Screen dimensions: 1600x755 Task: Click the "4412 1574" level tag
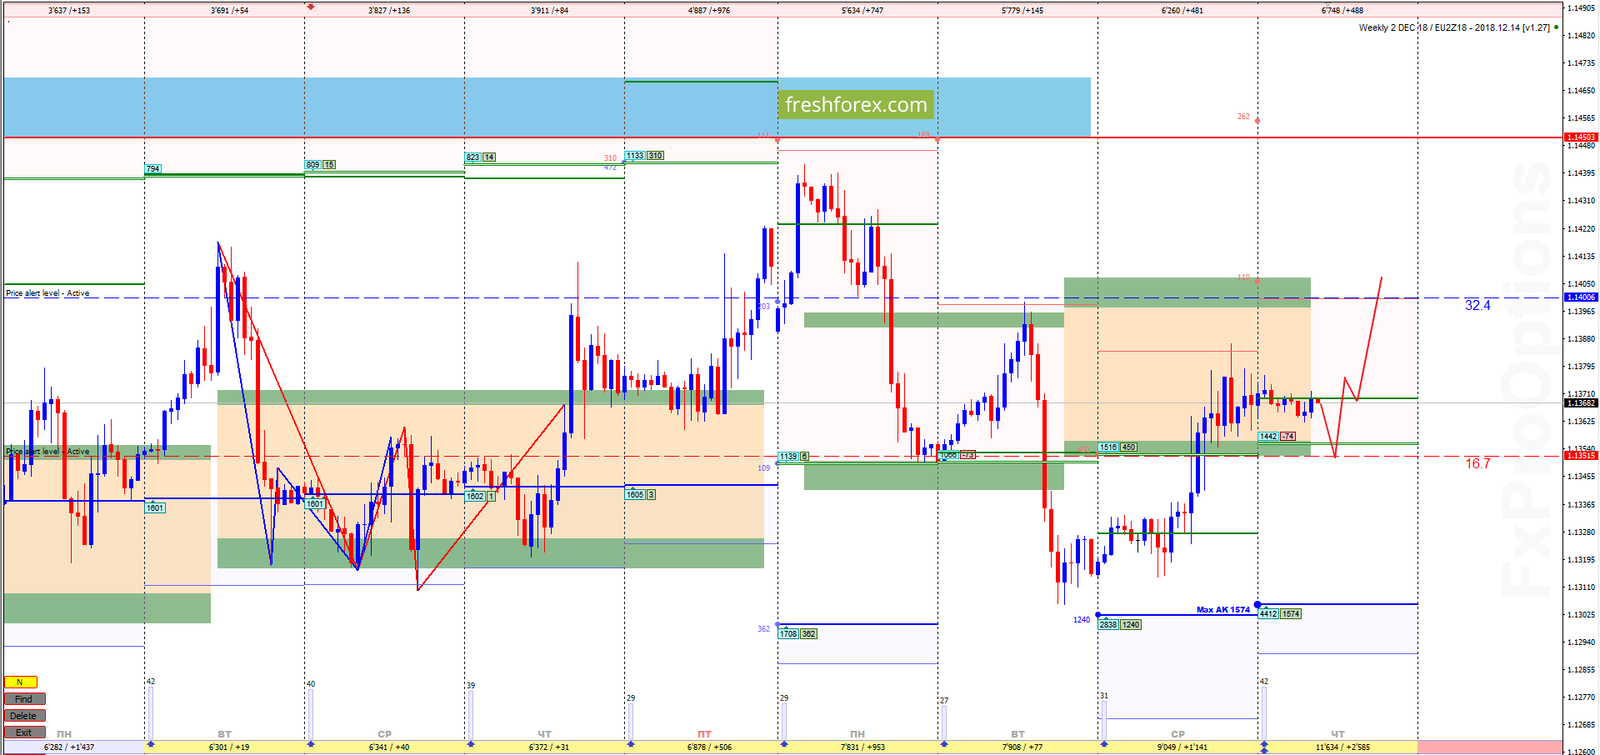pyautogui.click(x=1280, y=614)
